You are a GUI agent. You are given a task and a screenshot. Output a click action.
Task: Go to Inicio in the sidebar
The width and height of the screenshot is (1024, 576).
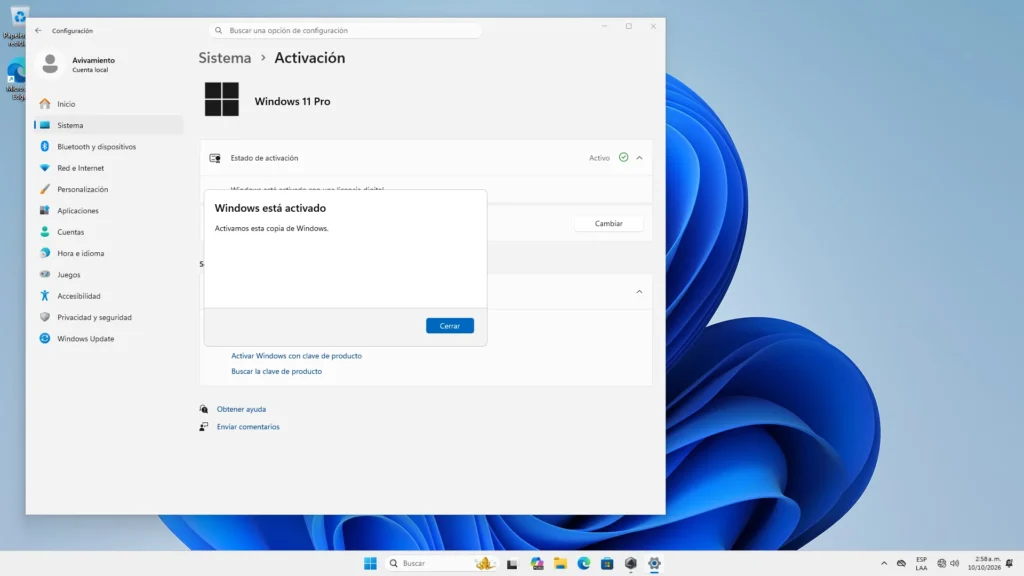[108, 104]
